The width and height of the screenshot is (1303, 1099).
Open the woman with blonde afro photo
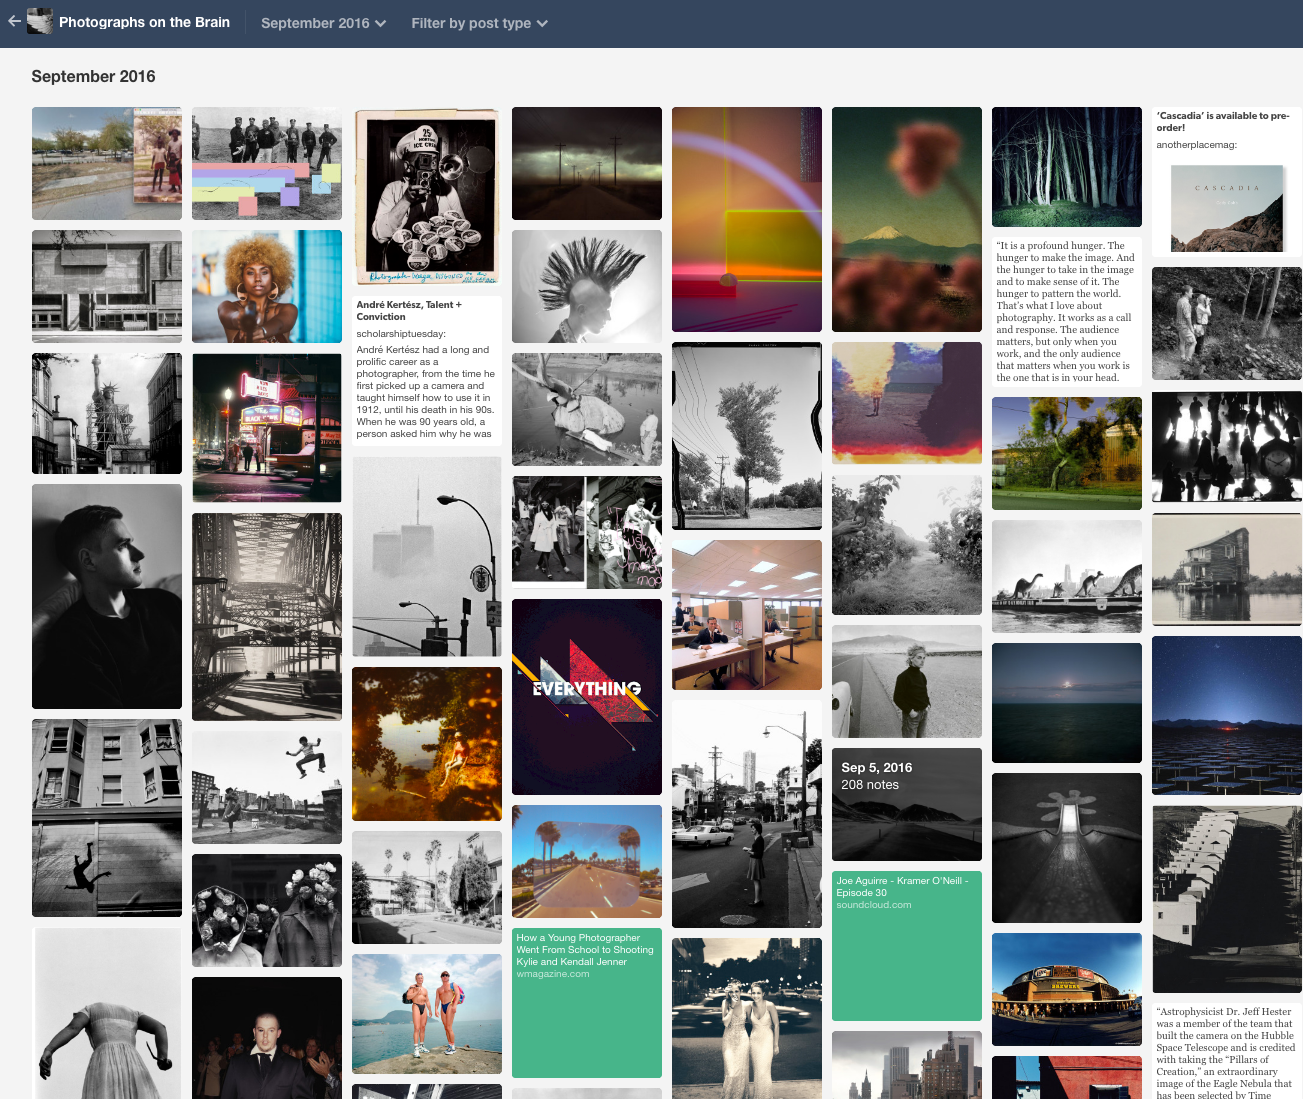tap(267, 286)
